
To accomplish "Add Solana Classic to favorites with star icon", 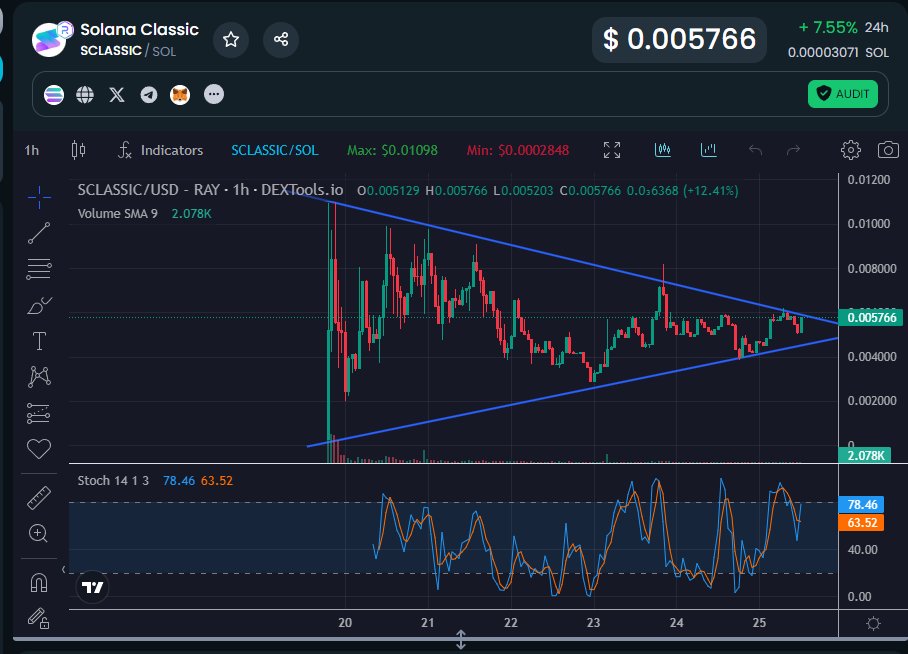I will point(230,39).
